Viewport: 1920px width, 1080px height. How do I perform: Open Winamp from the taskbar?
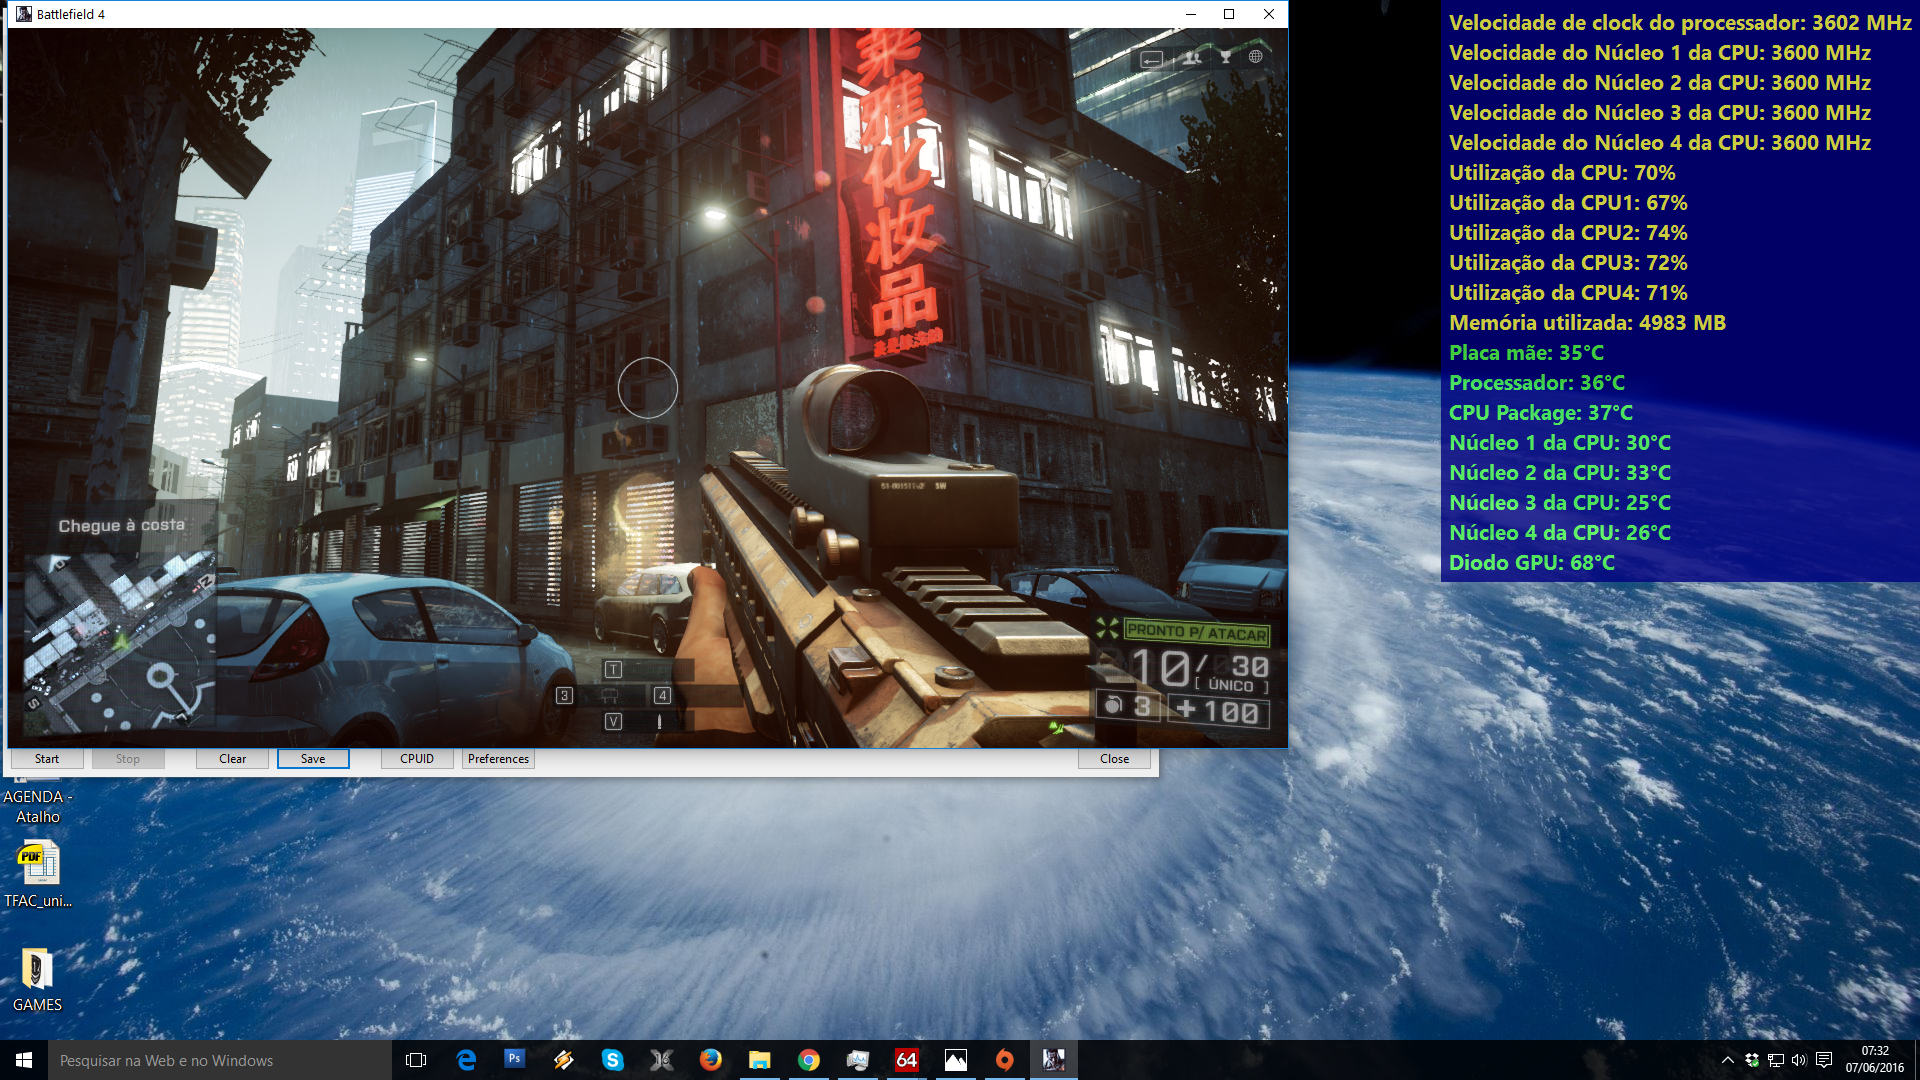tap(563, 1060)
